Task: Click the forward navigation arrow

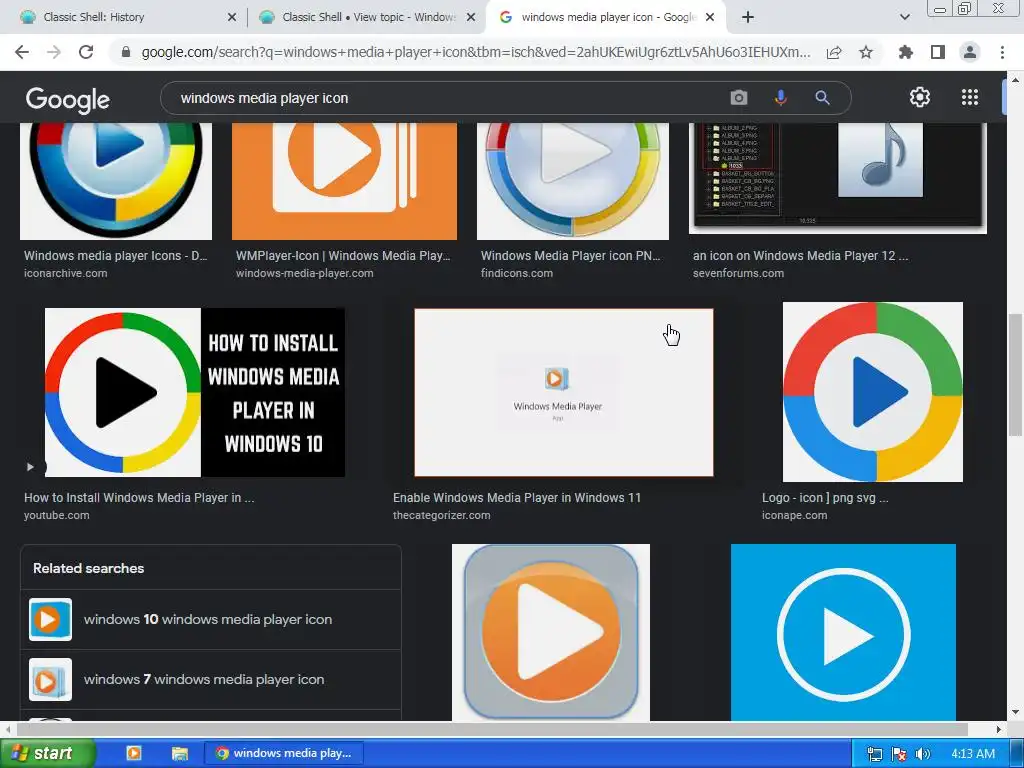Action: [x=54, y=52]
